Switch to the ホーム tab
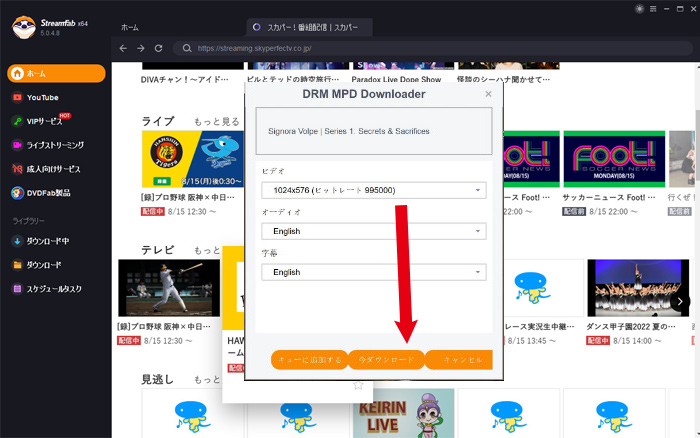700x438 pixels. coord(130,28)
